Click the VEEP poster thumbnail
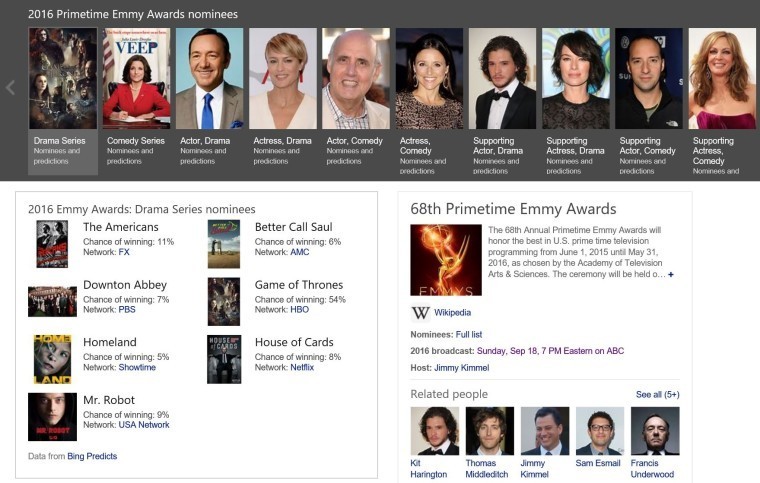Viewport: 760px width, 483px height. point(136,78)
